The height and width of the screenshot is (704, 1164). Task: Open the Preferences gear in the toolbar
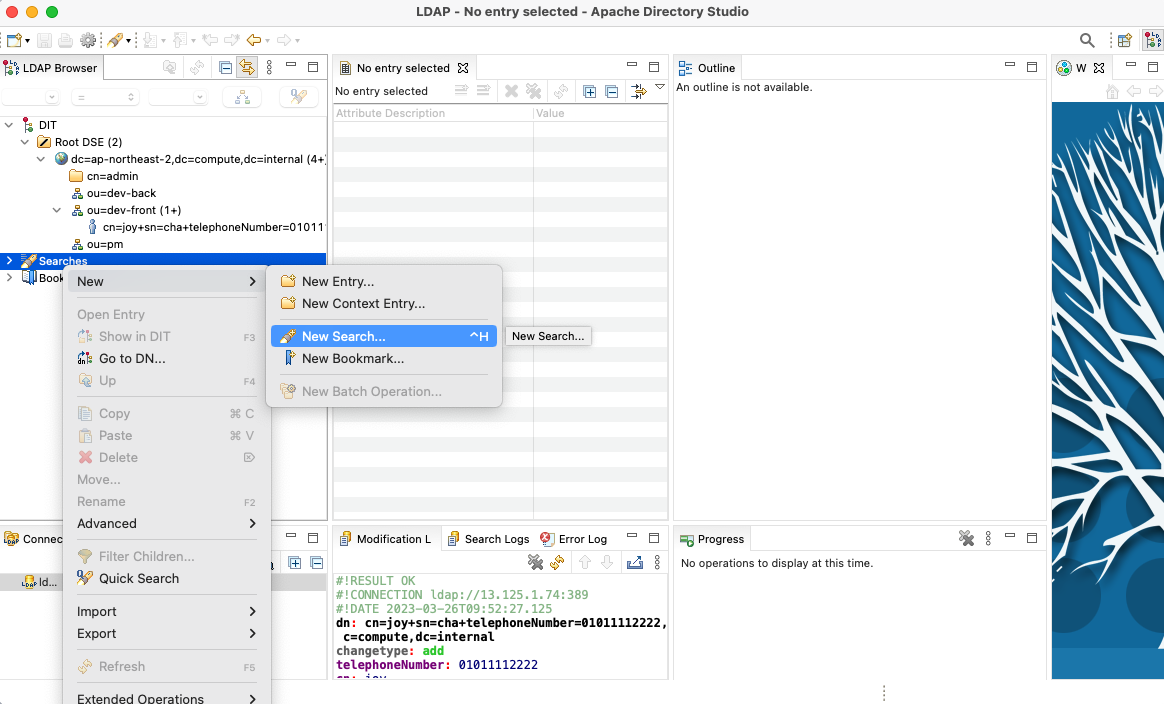point(88,40)
